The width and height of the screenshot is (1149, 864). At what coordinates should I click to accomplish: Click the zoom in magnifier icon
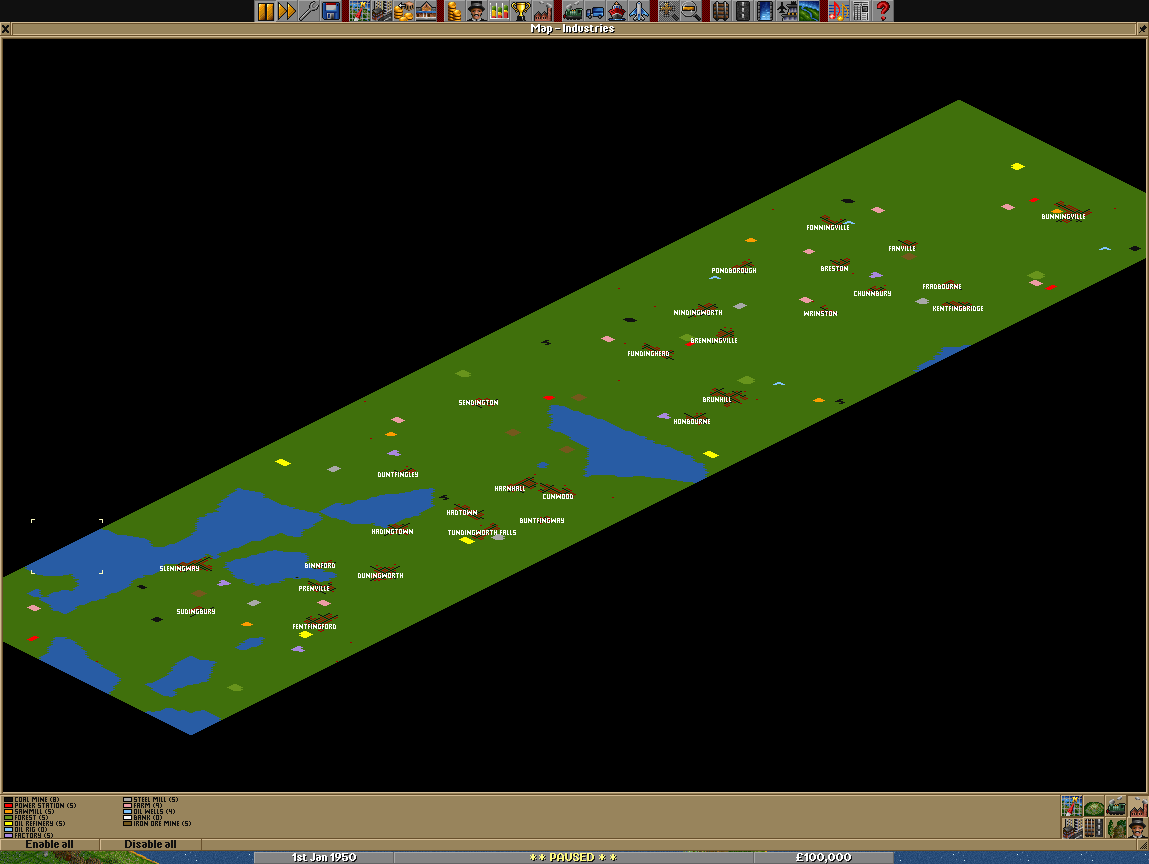[x=668, y=11]
